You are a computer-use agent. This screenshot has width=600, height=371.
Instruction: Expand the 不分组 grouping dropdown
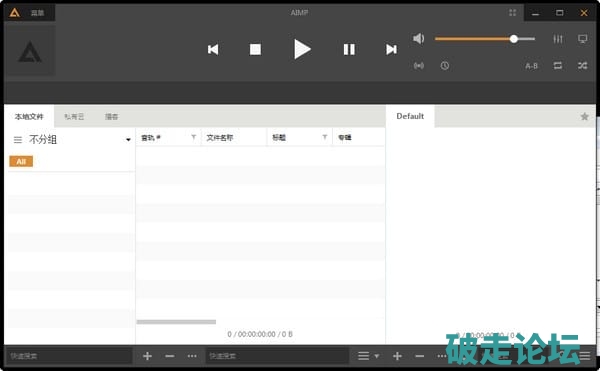click(128, 140)
